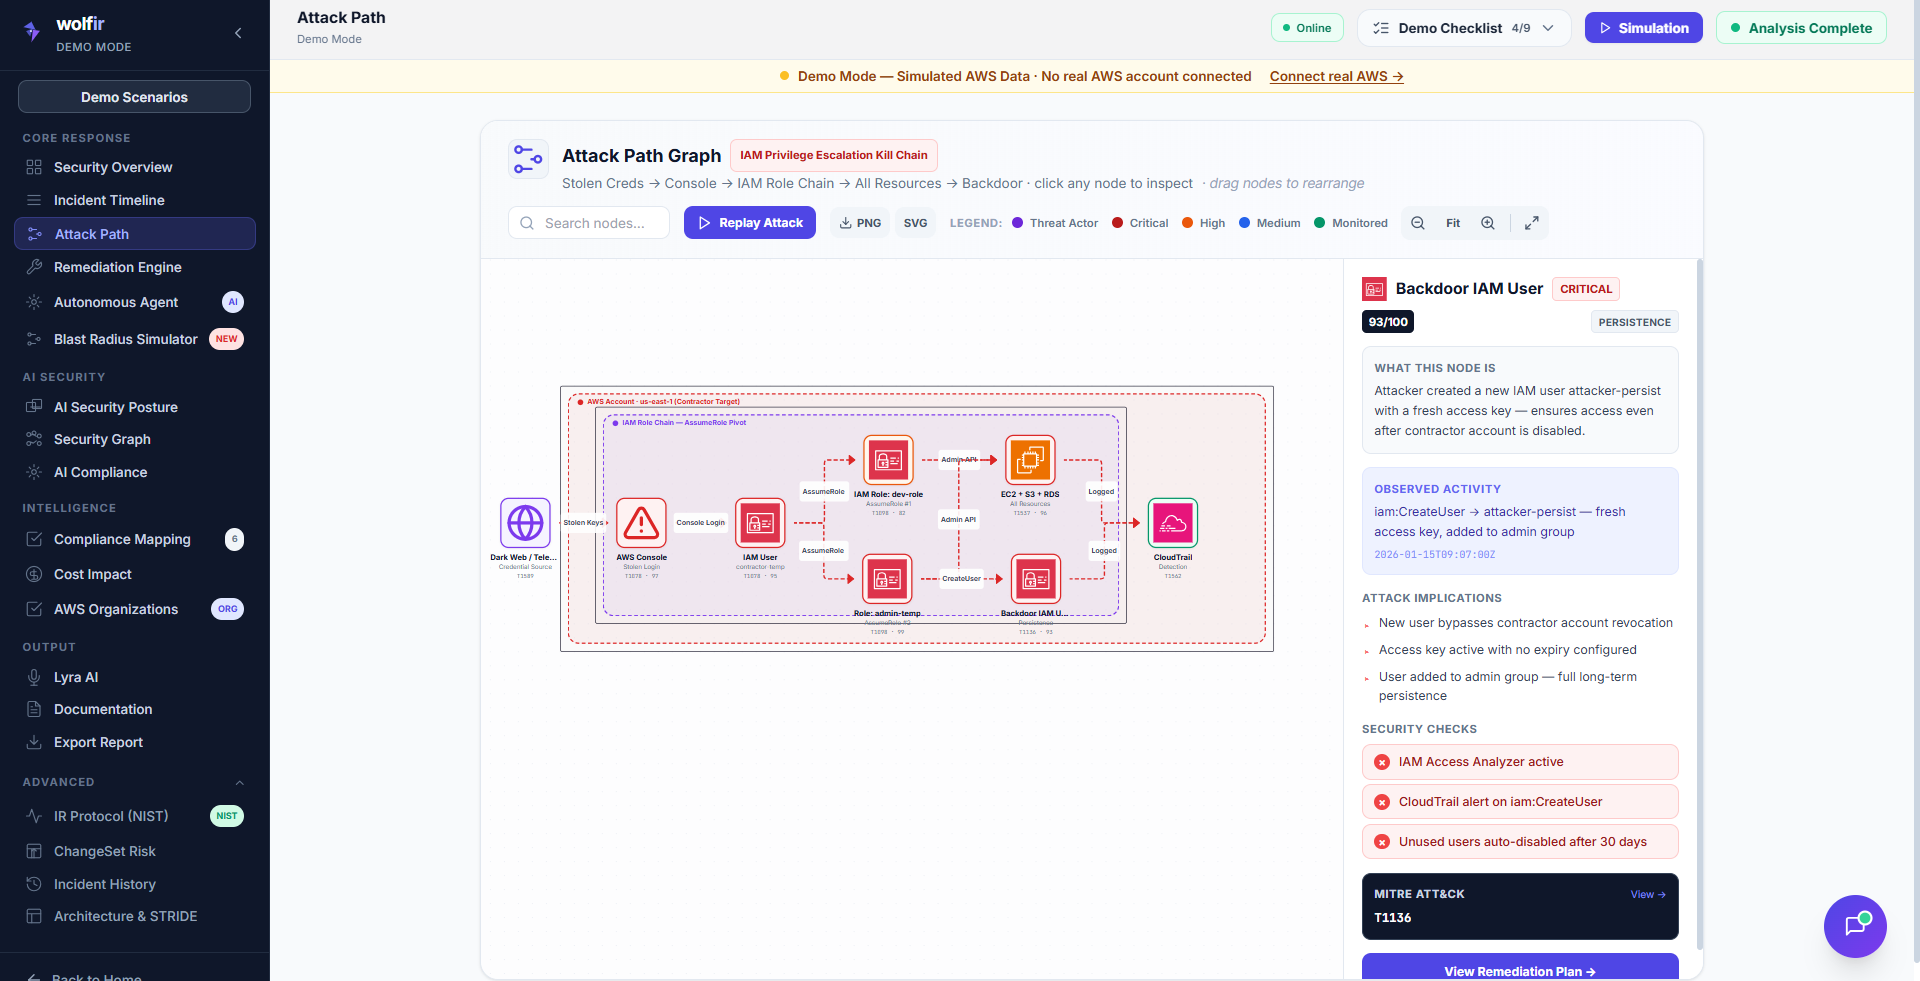Export the graph as SVG
The height and width of the screenshot is (981, 1920).
(x=915, y=223)
